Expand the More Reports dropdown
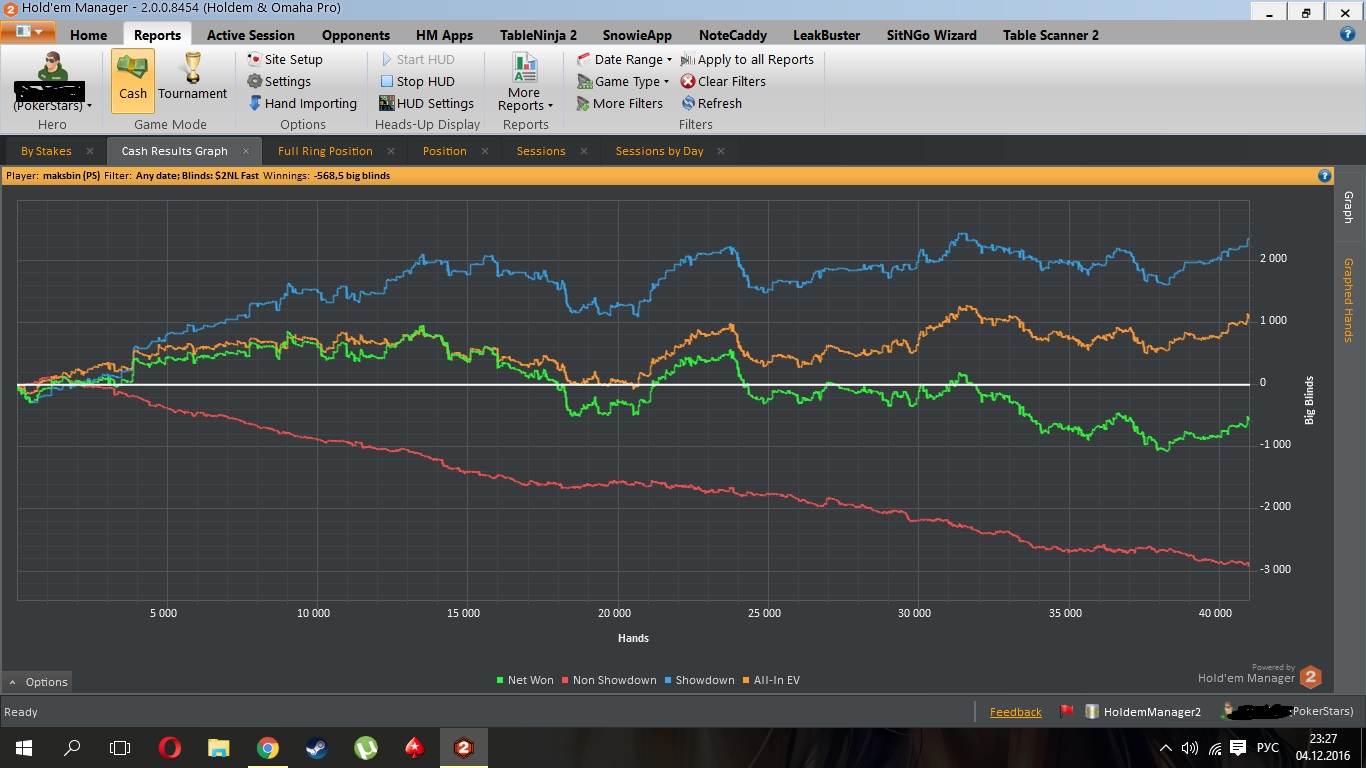1366x768 pixels. tap(525, 82)
